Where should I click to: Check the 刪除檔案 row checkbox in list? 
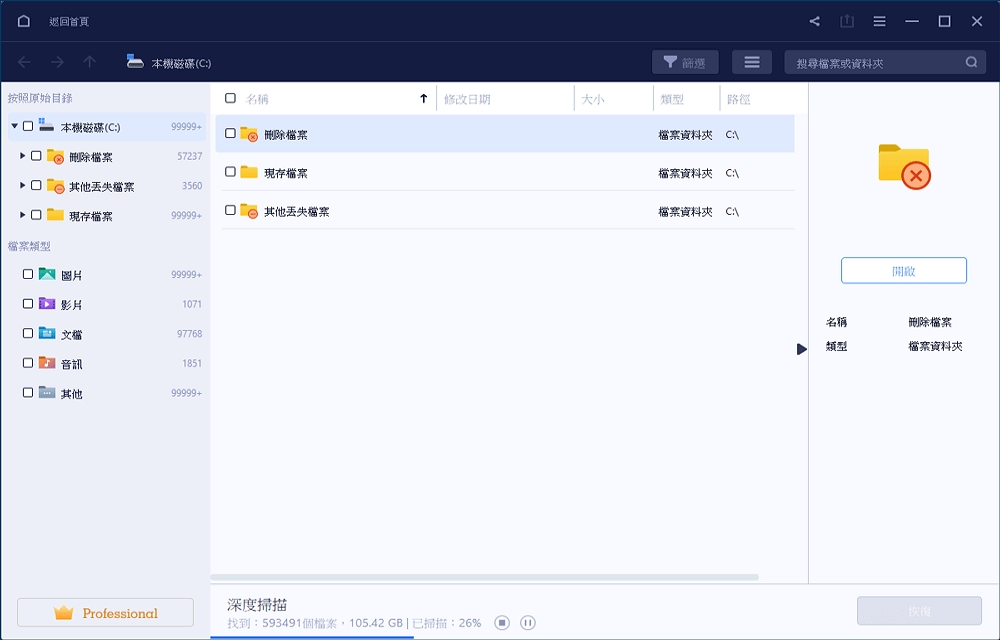(x=230, y=133)
